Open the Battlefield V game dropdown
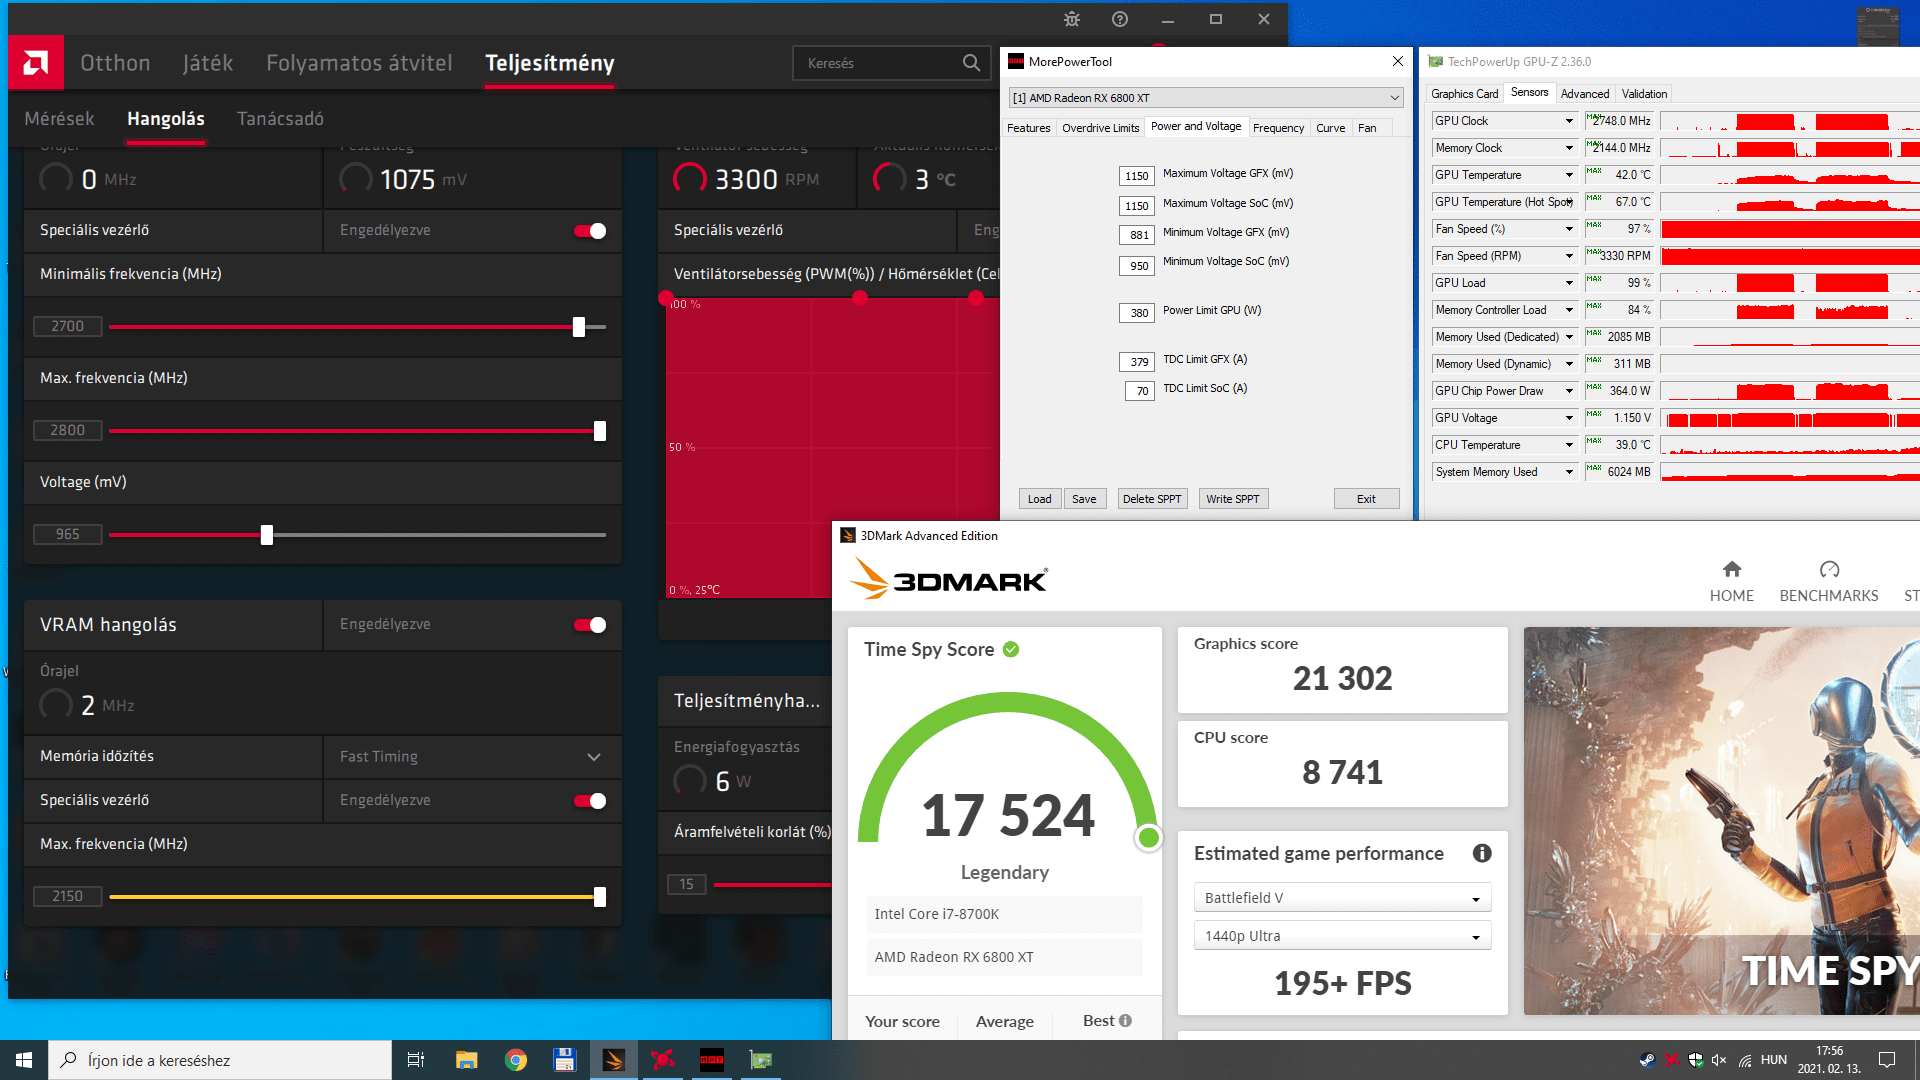Image resolution: width=1920 pixels, height=1080 pixels. (x=1342, y=898)
